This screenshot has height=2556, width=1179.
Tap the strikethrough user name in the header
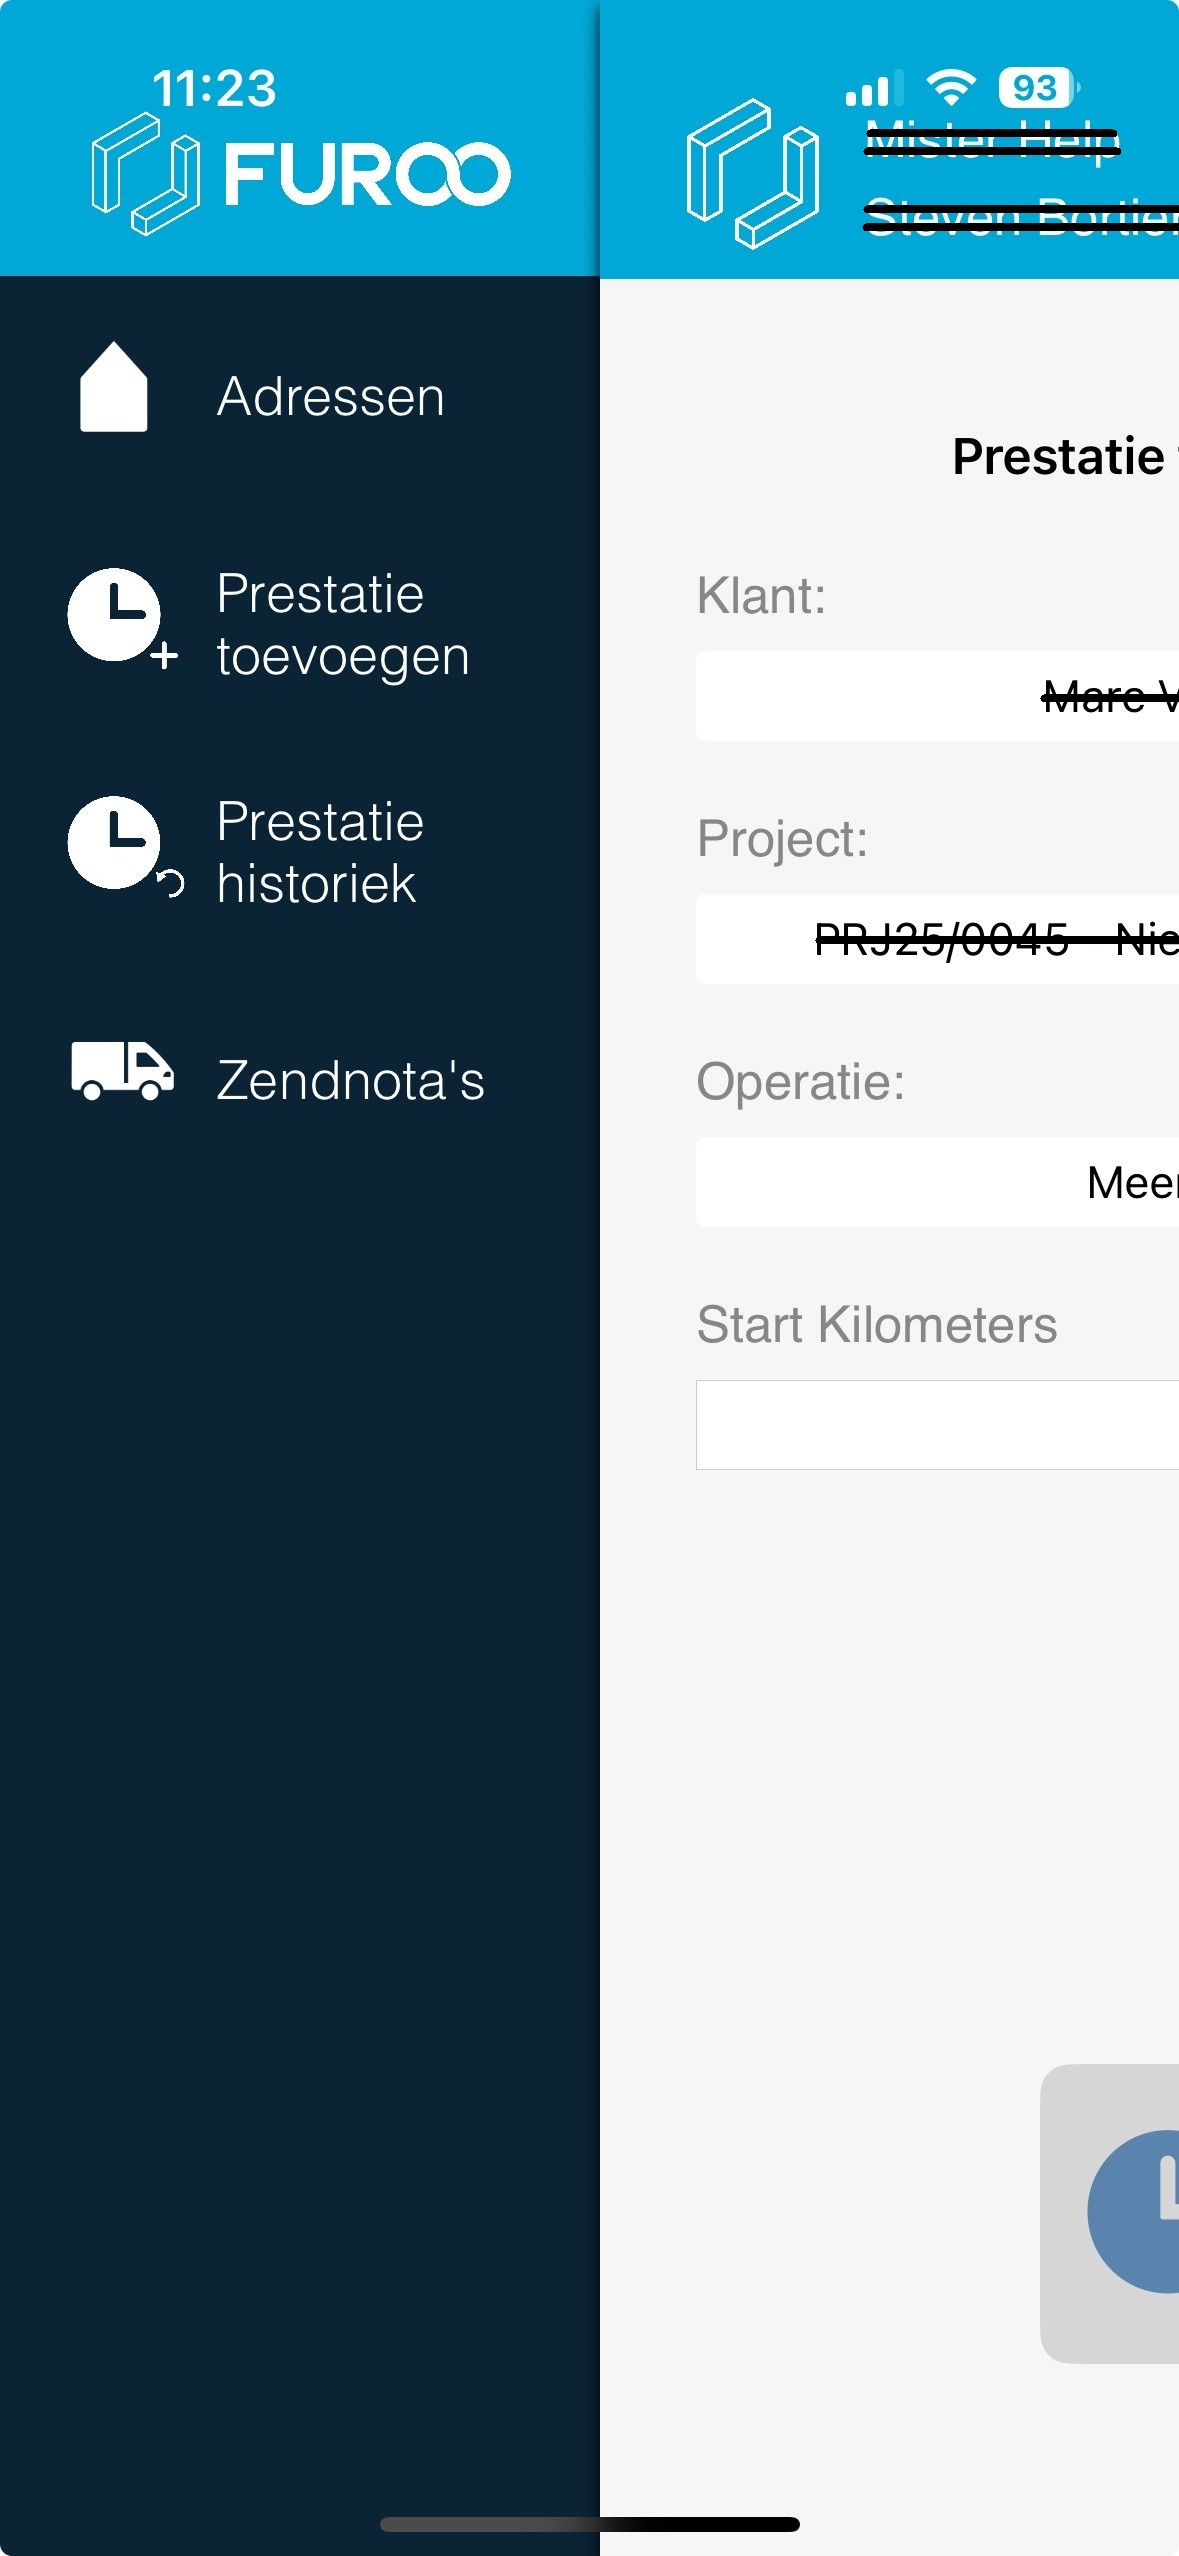1021,217
